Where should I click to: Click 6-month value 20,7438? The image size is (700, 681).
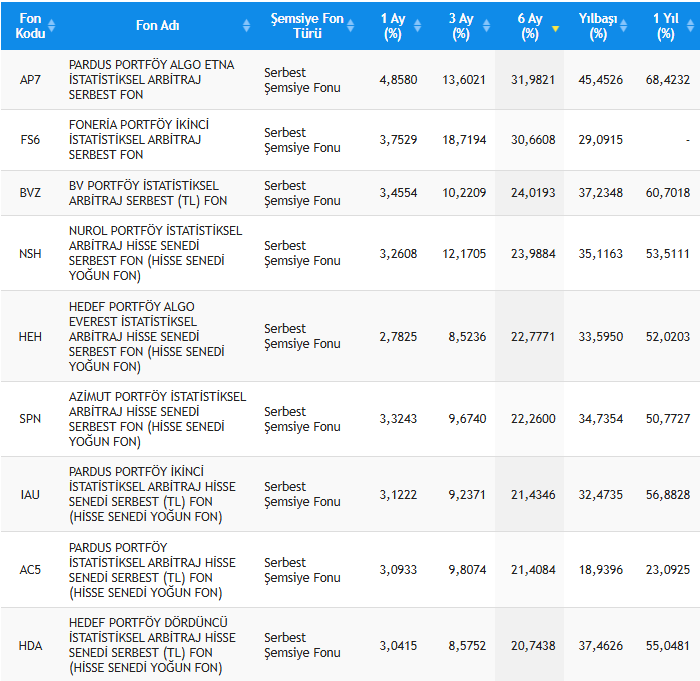pyautogui.click(x=533, y=646)
